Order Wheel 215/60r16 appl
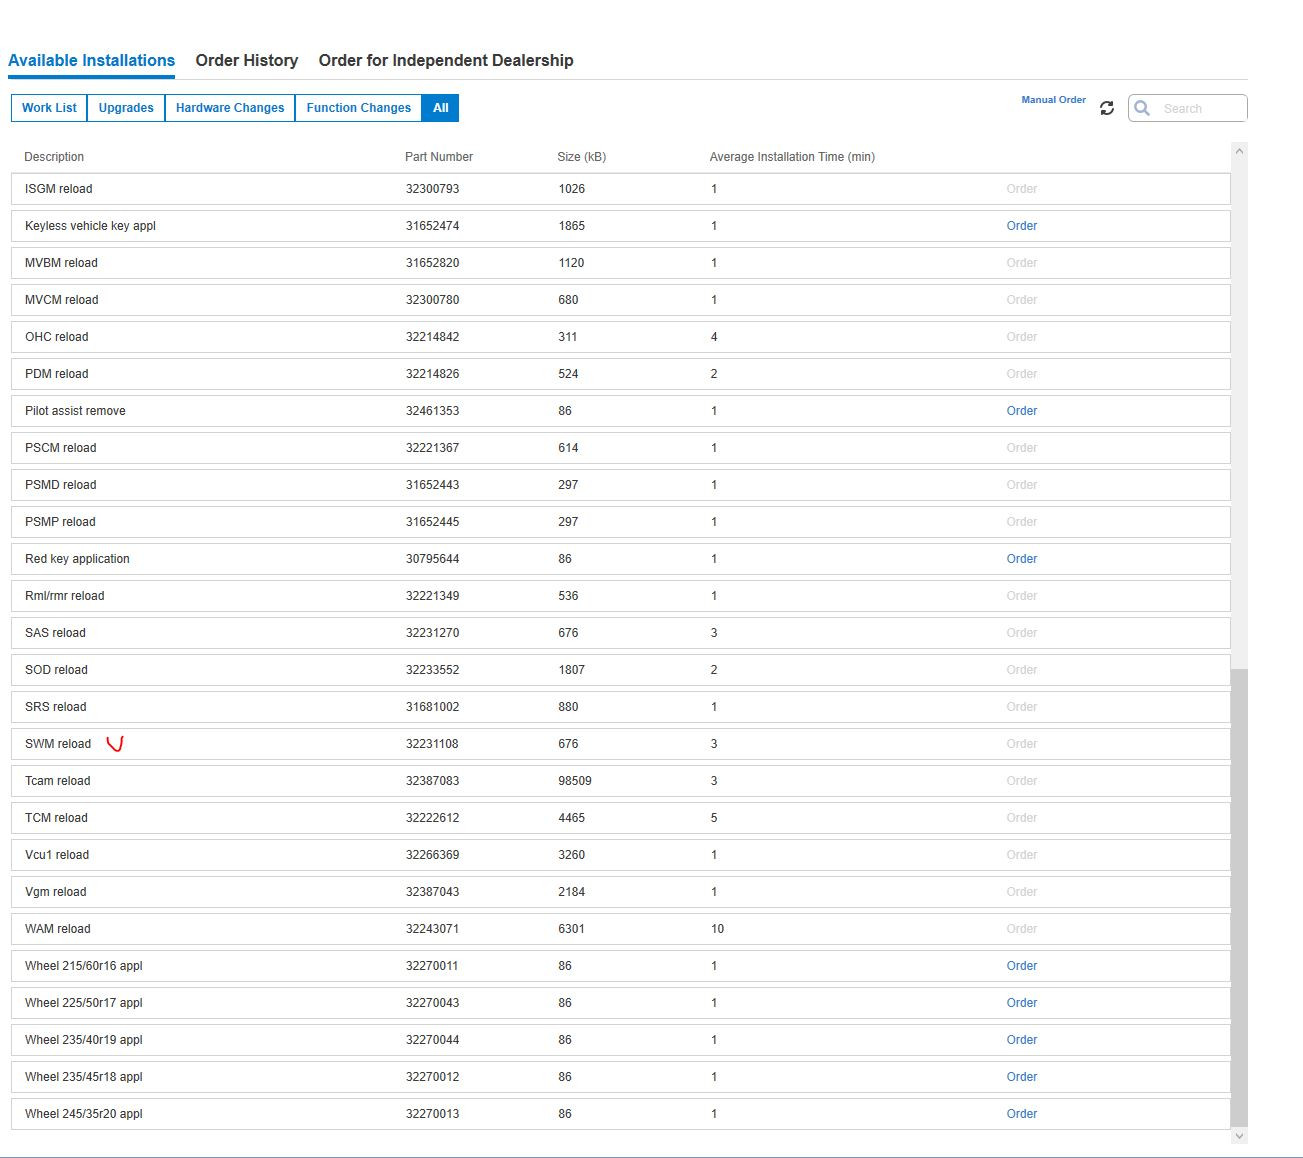The image size is (1303, 1158). click(x=1021, y=966)
